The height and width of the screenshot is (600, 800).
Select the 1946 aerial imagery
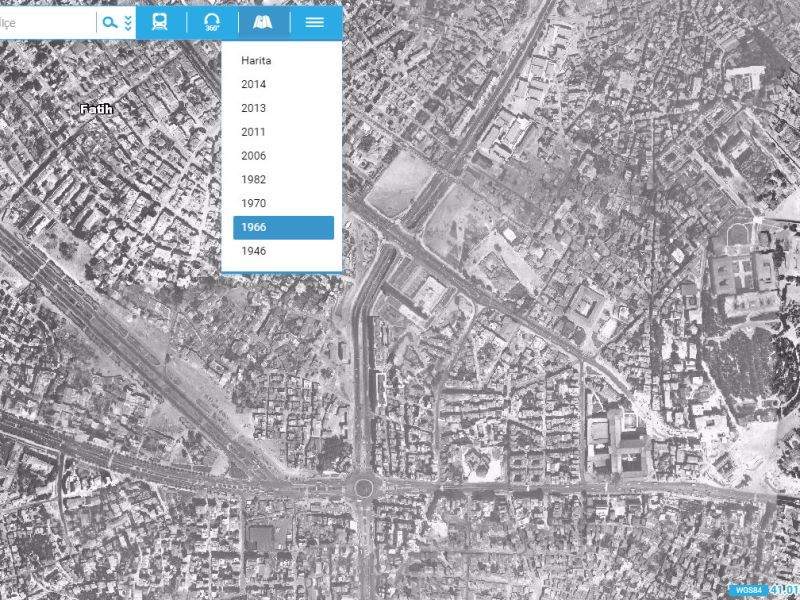click(x=254, y=251)
